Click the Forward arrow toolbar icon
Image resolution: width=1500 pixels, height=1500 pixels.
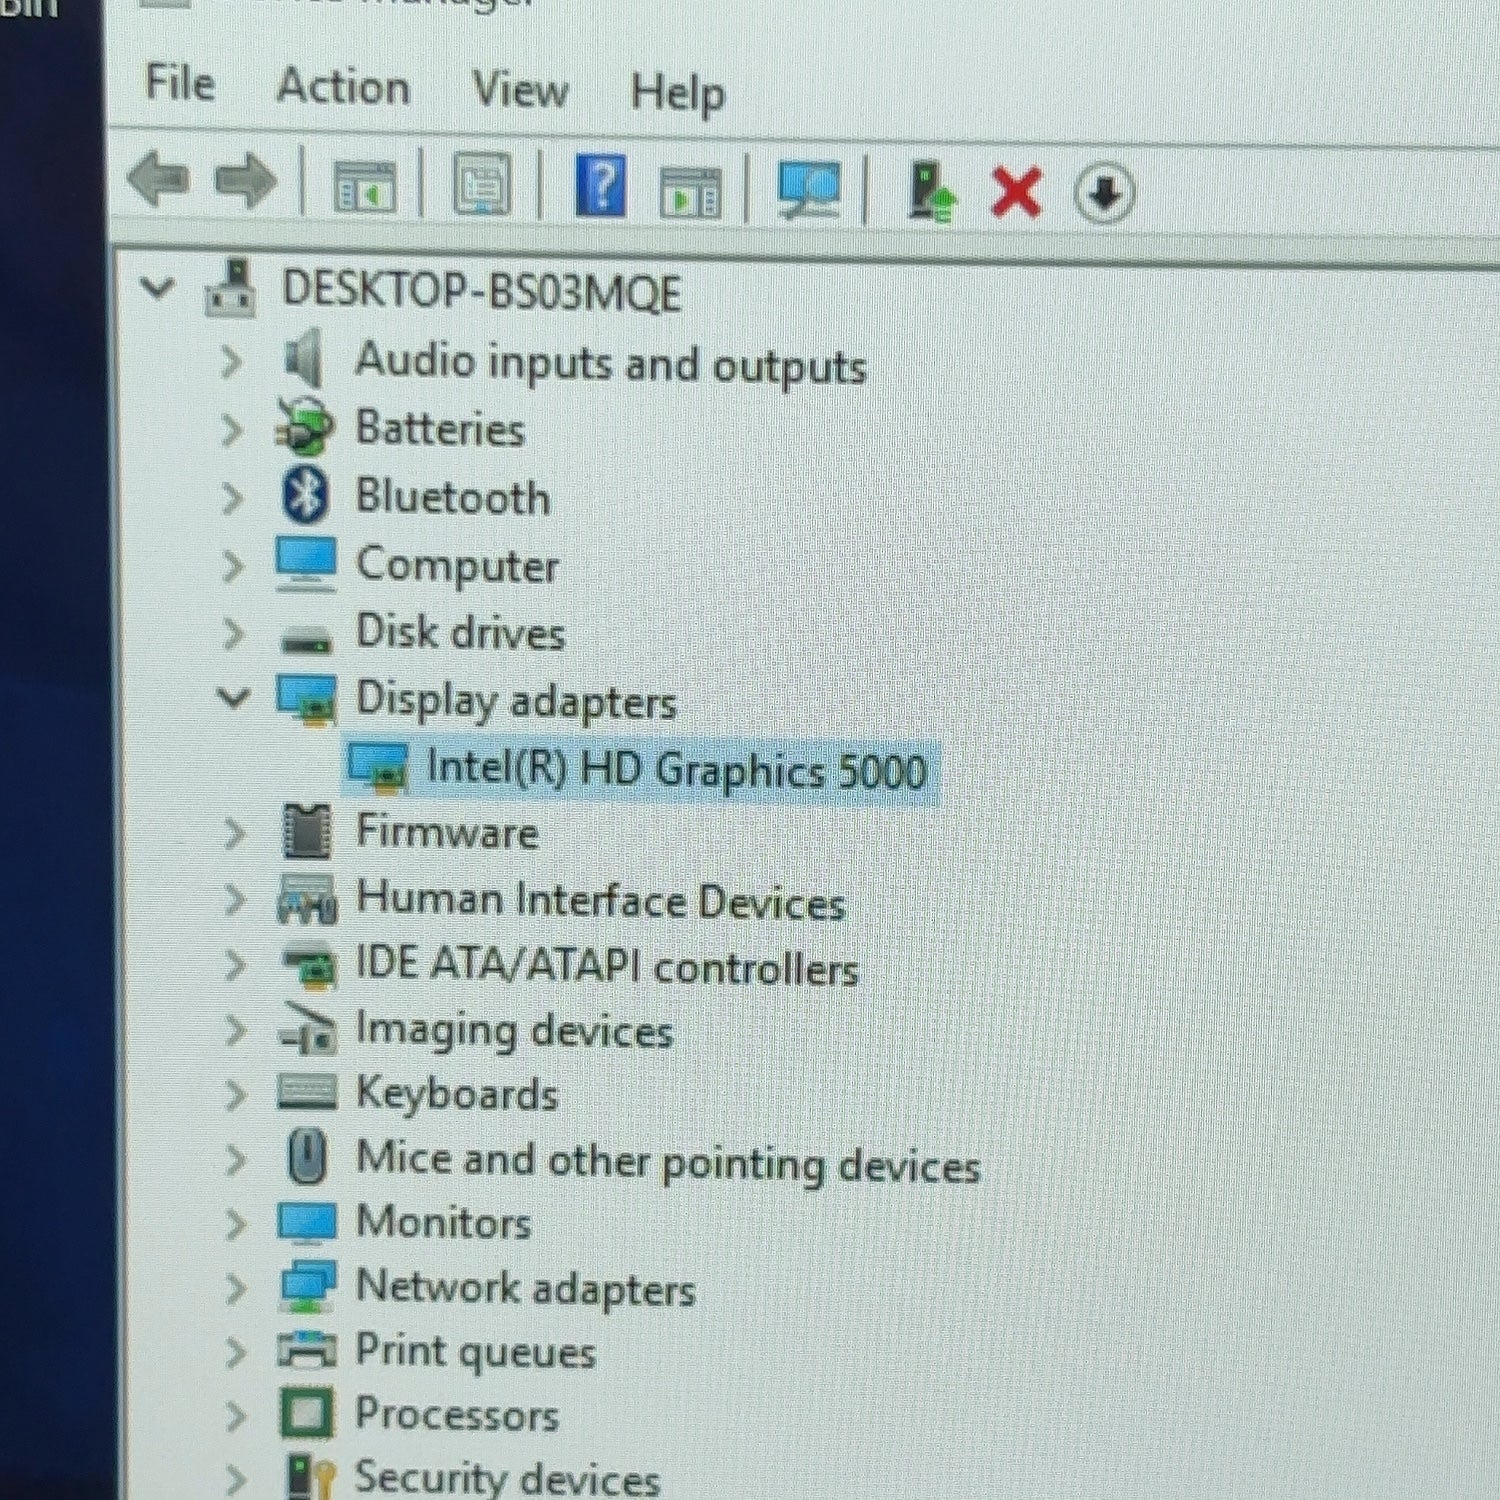(x=246, y=182)
